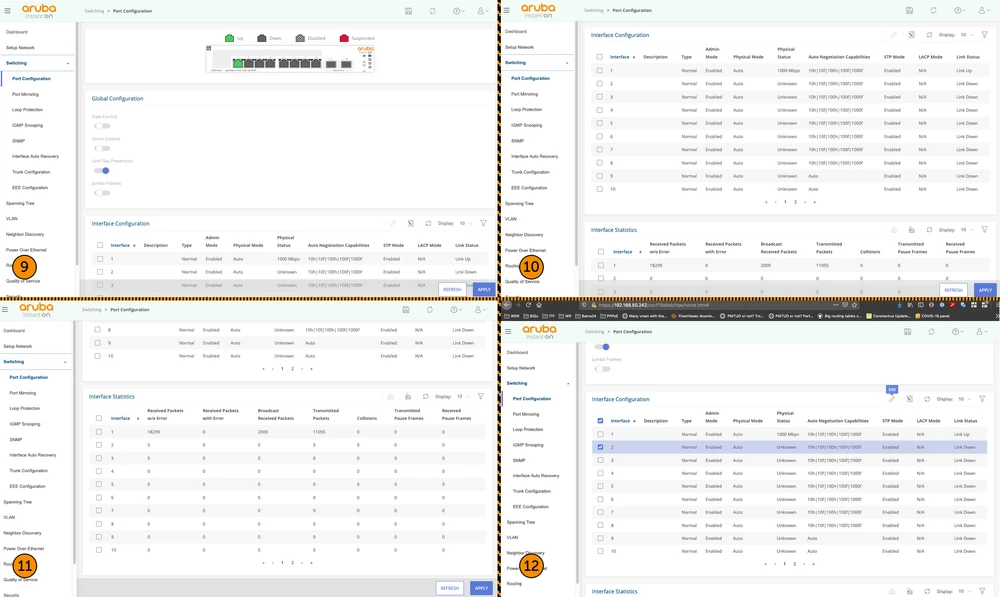Uncheck the selected interface 2 row checkbox
This screenshot has width=1000, height=597.
click(600, 447)
